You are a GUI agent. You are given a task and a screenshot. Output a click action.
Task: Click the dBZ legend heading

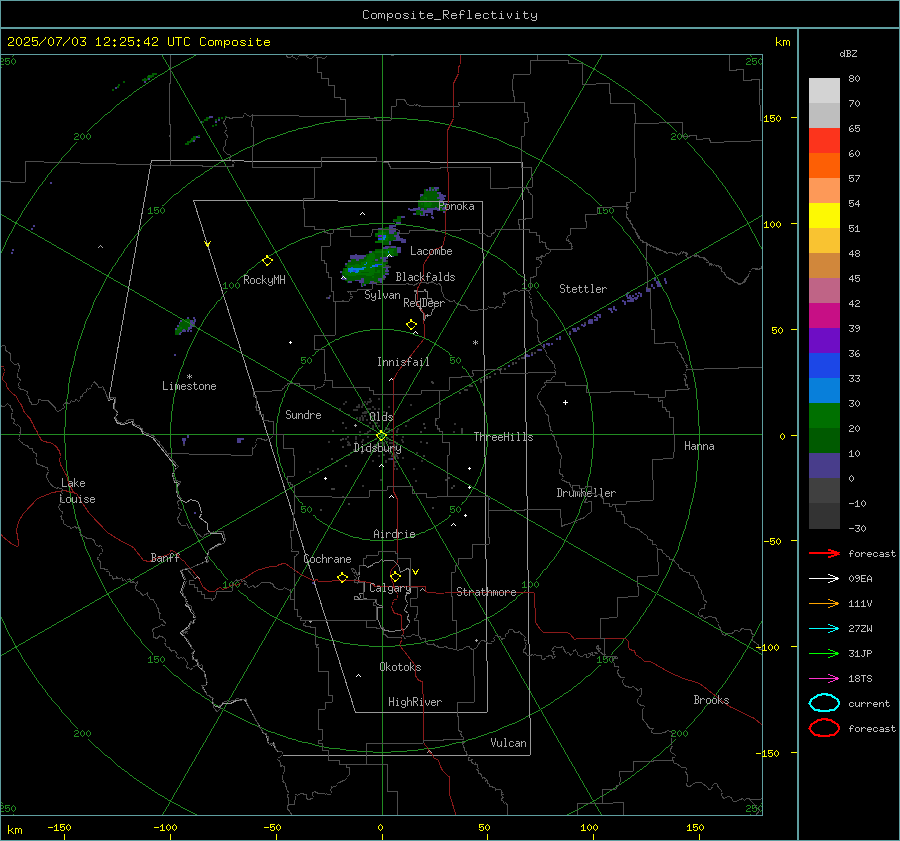tap(848, 53)
